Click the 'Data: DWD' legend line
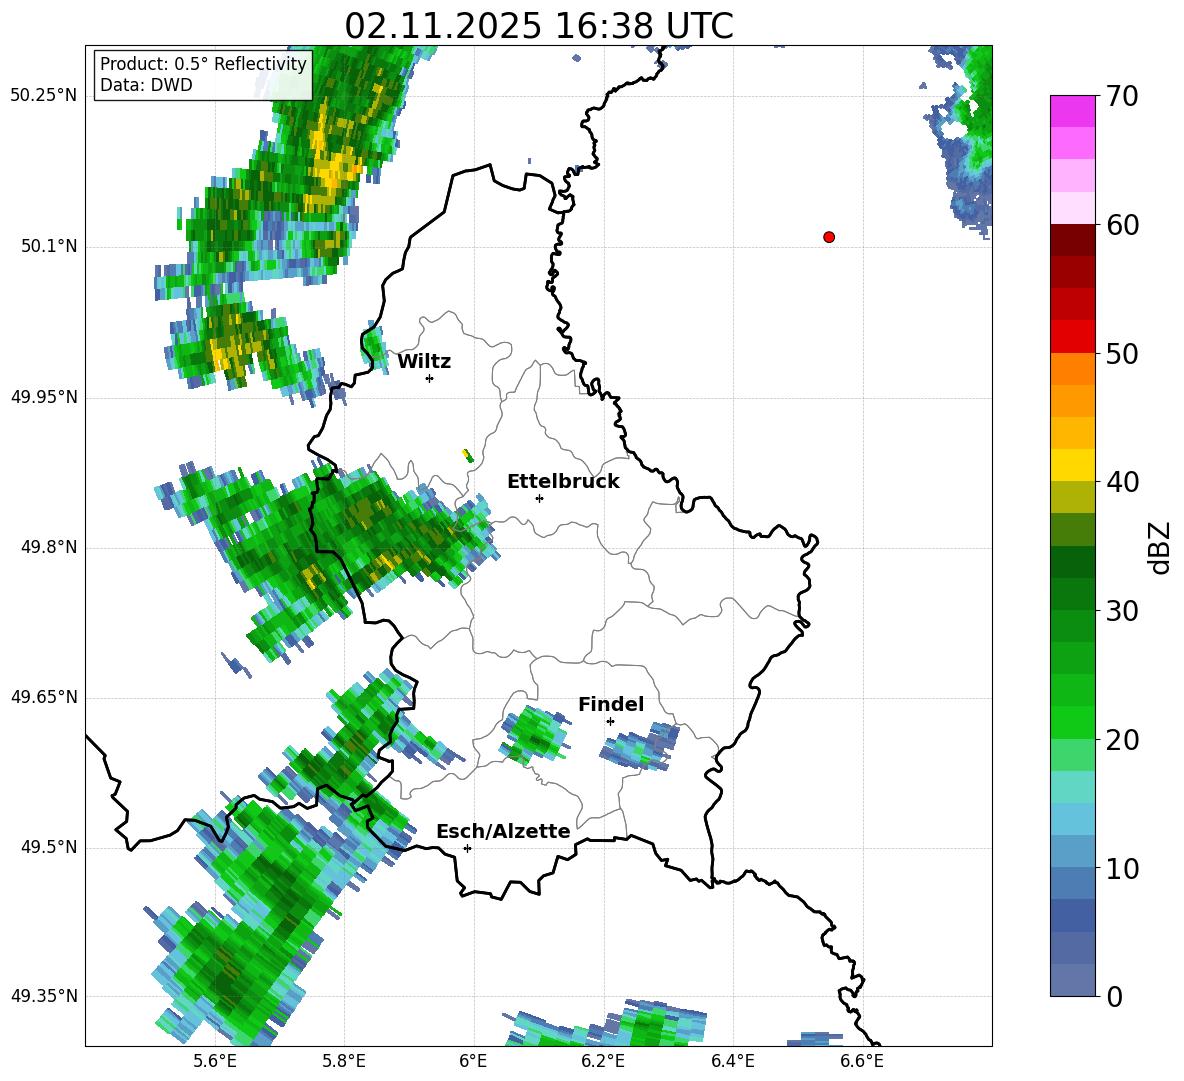This screenshot has width=1184, height=1081. click(x=146, y=85)
